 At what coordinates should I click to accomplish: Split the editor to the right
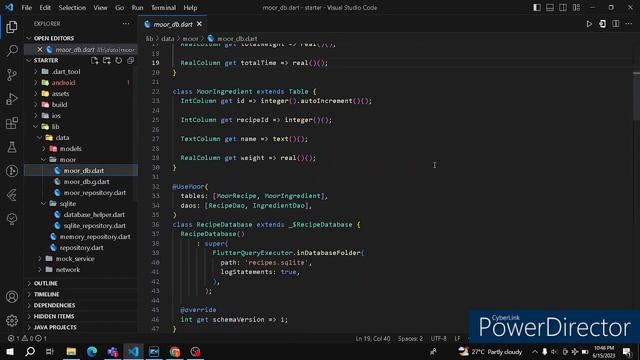coord(616,24)
